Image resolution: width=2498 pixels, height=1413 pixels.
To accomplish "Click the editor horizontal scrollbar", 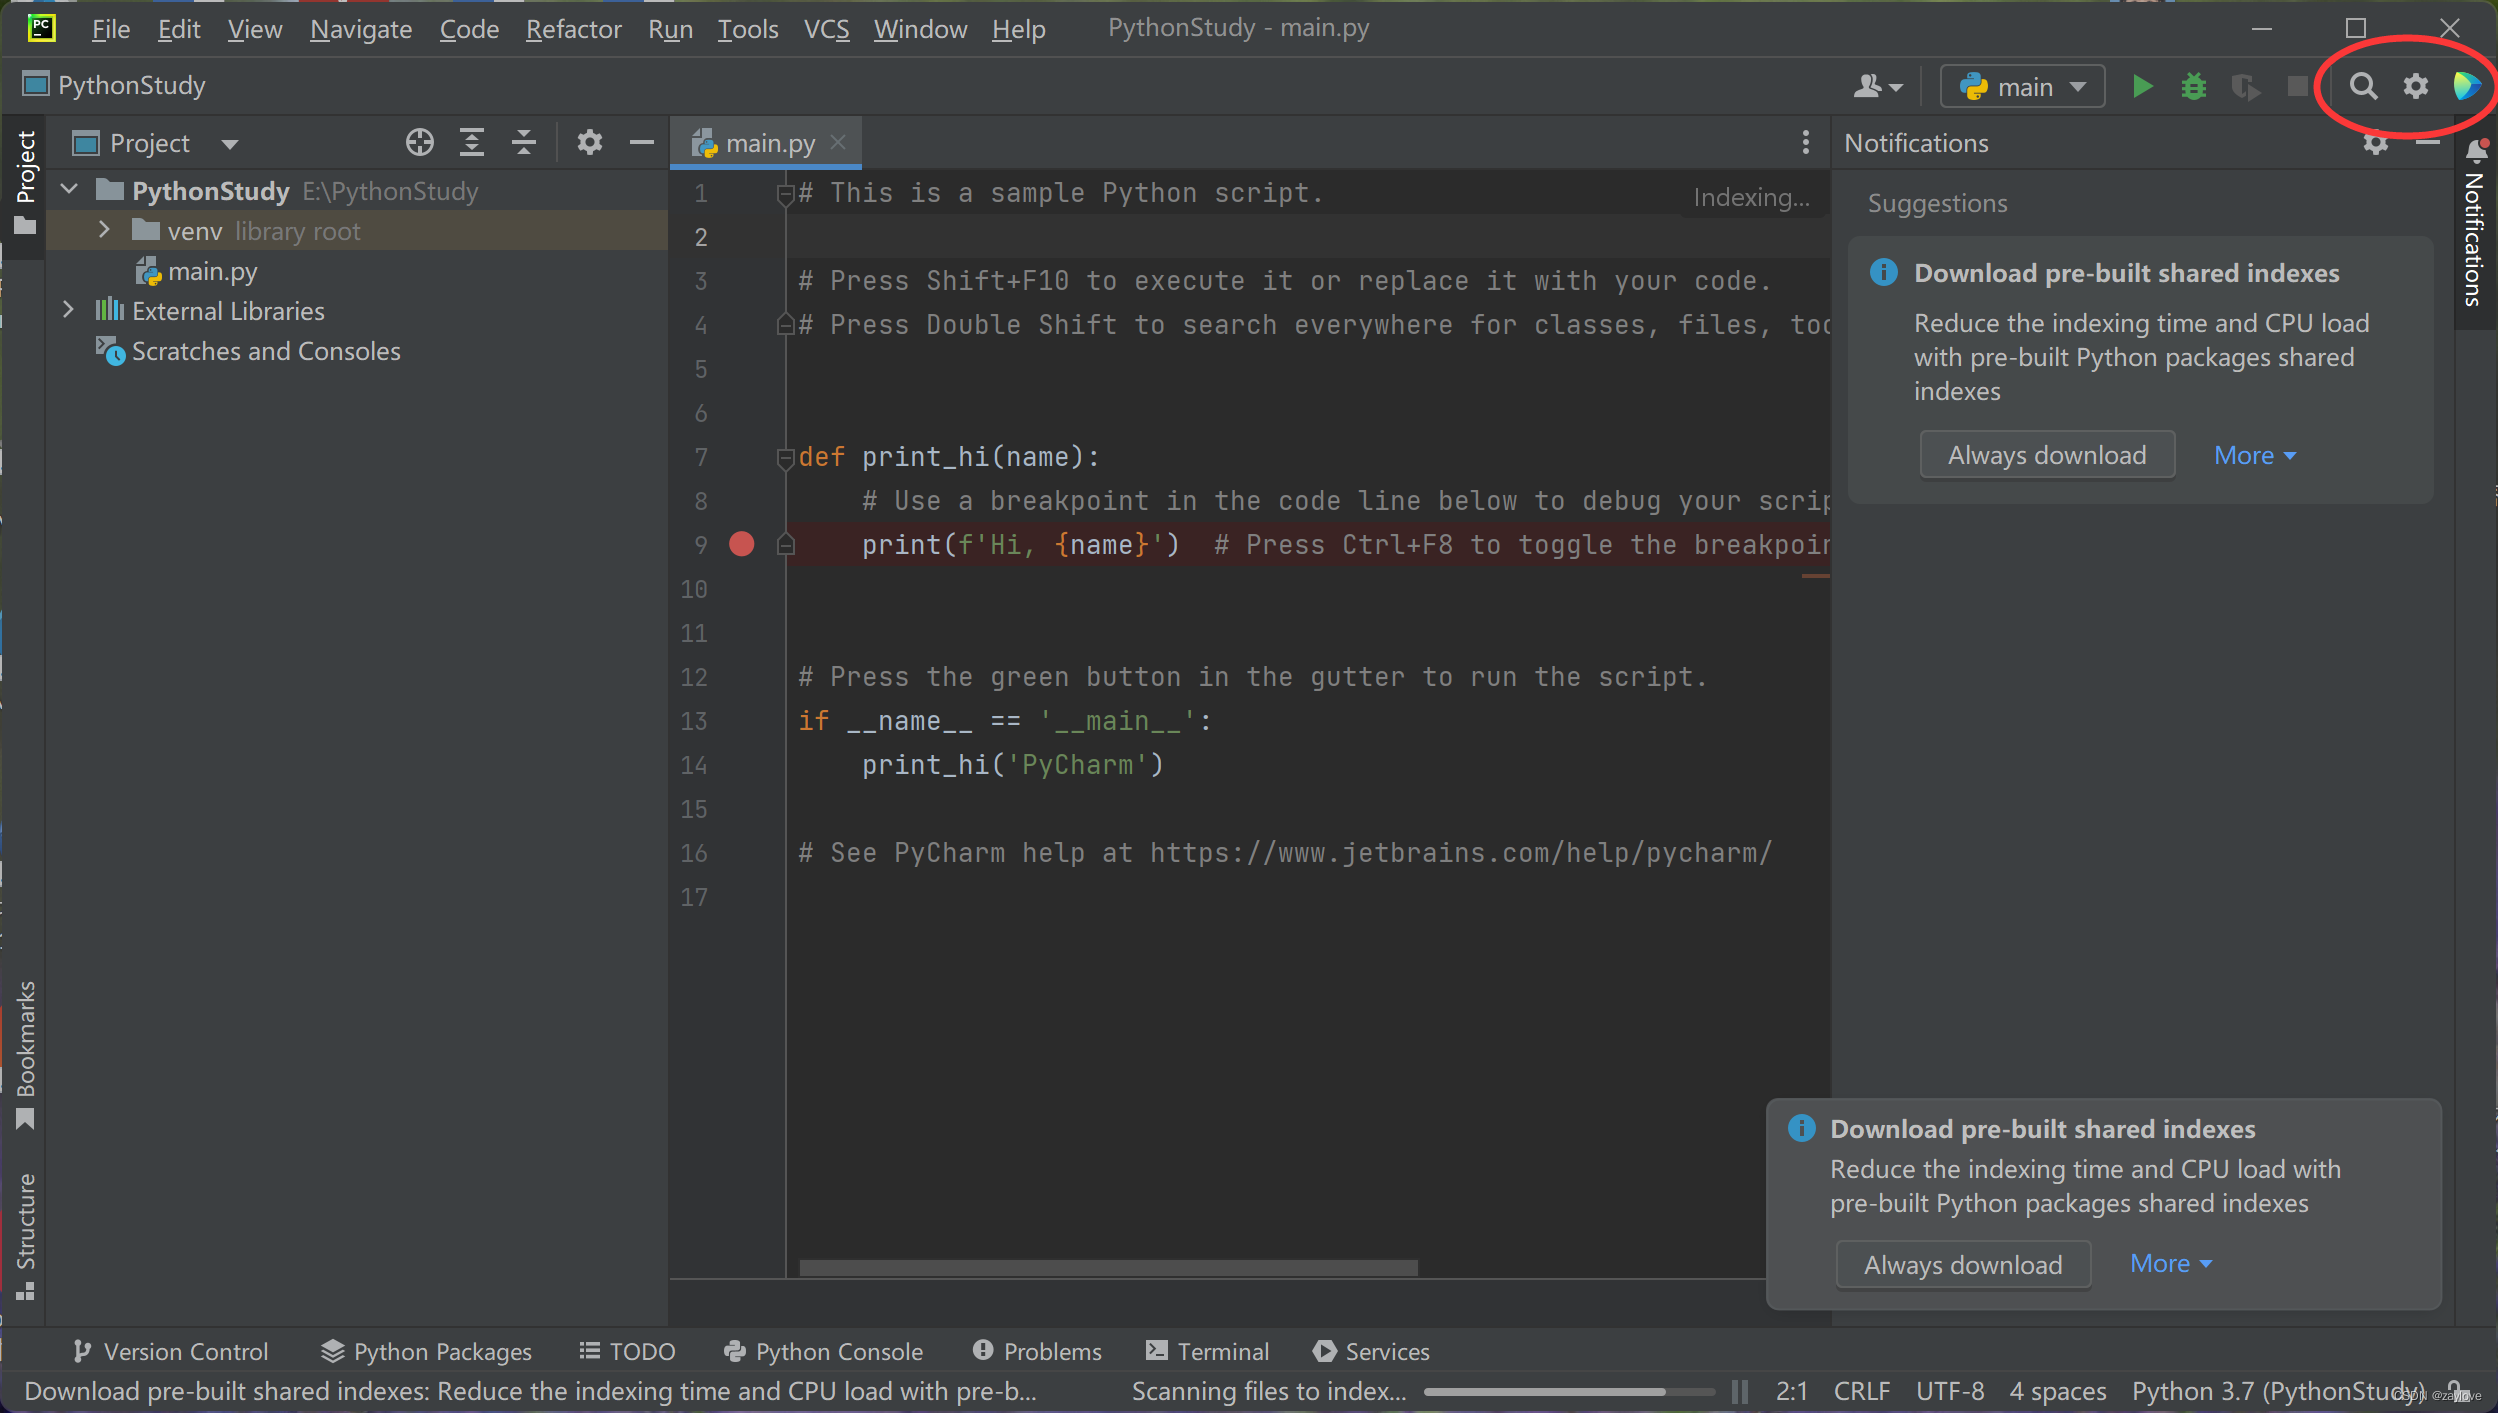I will (x=1108, y=1267).
